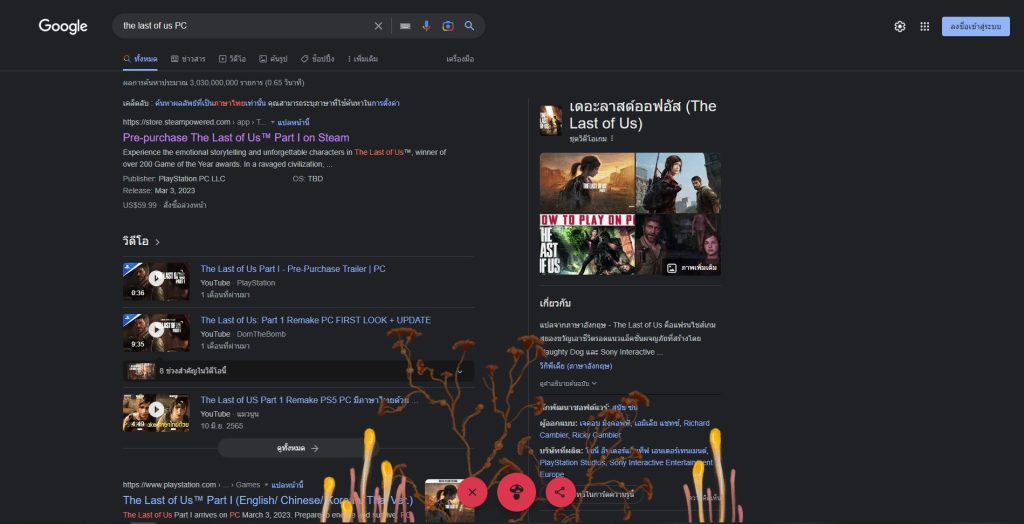This screenshot has width=1024, height=524.
Task: Click the 'Publisher: PlayStation PC LLC' text
Action: [x=174, y=179]
